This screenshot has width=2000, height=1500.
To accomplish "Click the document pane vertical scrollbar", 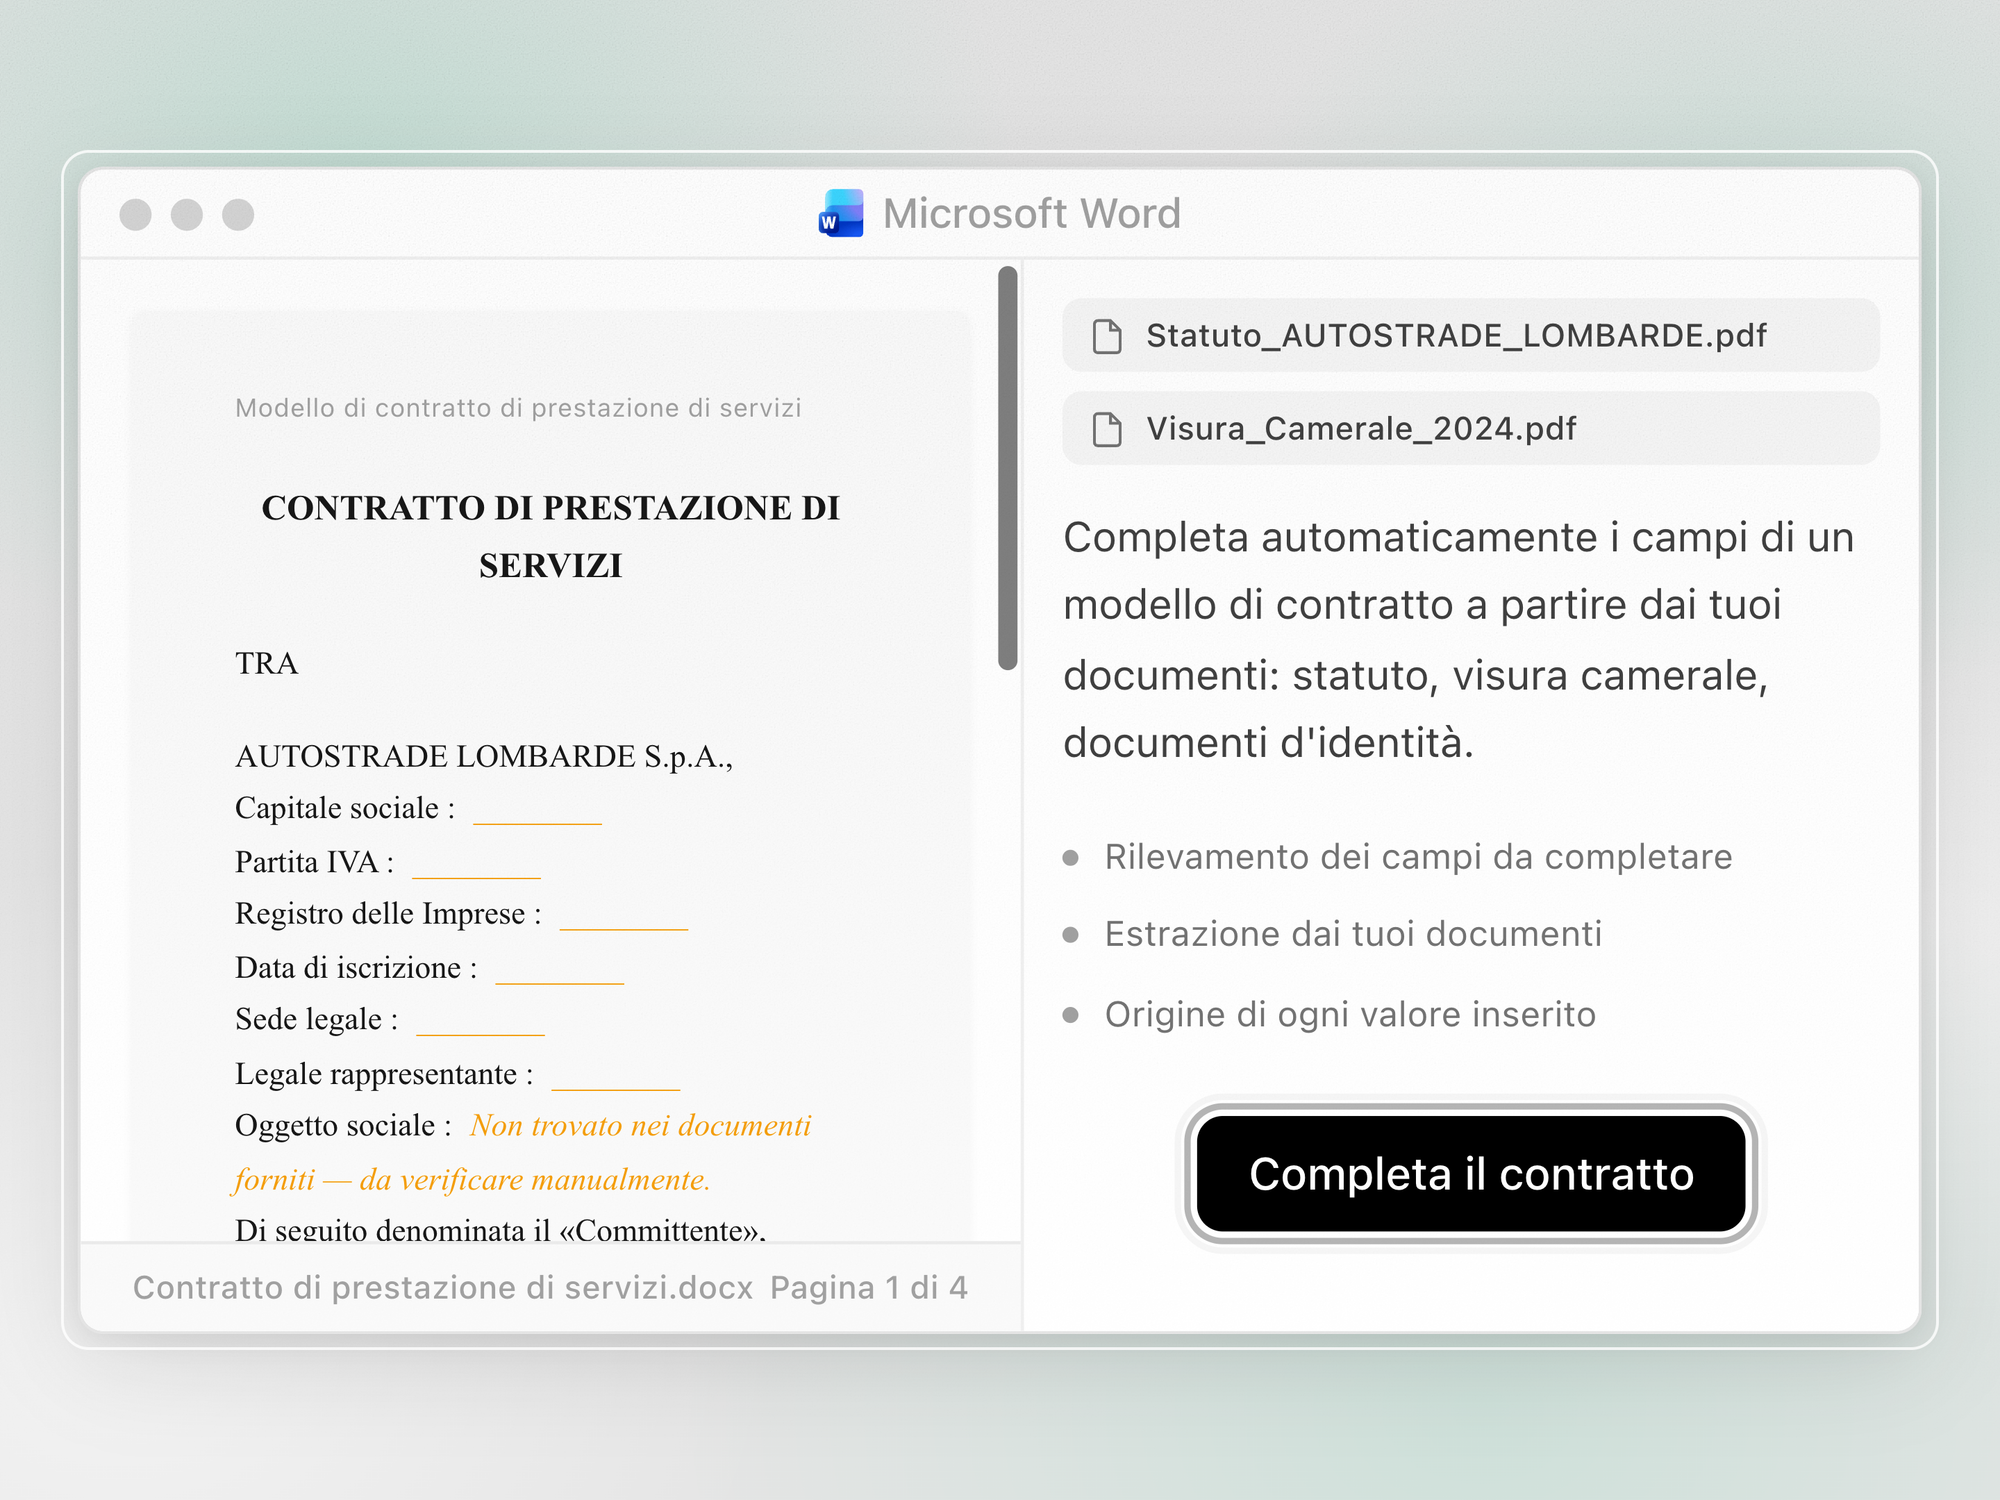I will click(1008, 468).
